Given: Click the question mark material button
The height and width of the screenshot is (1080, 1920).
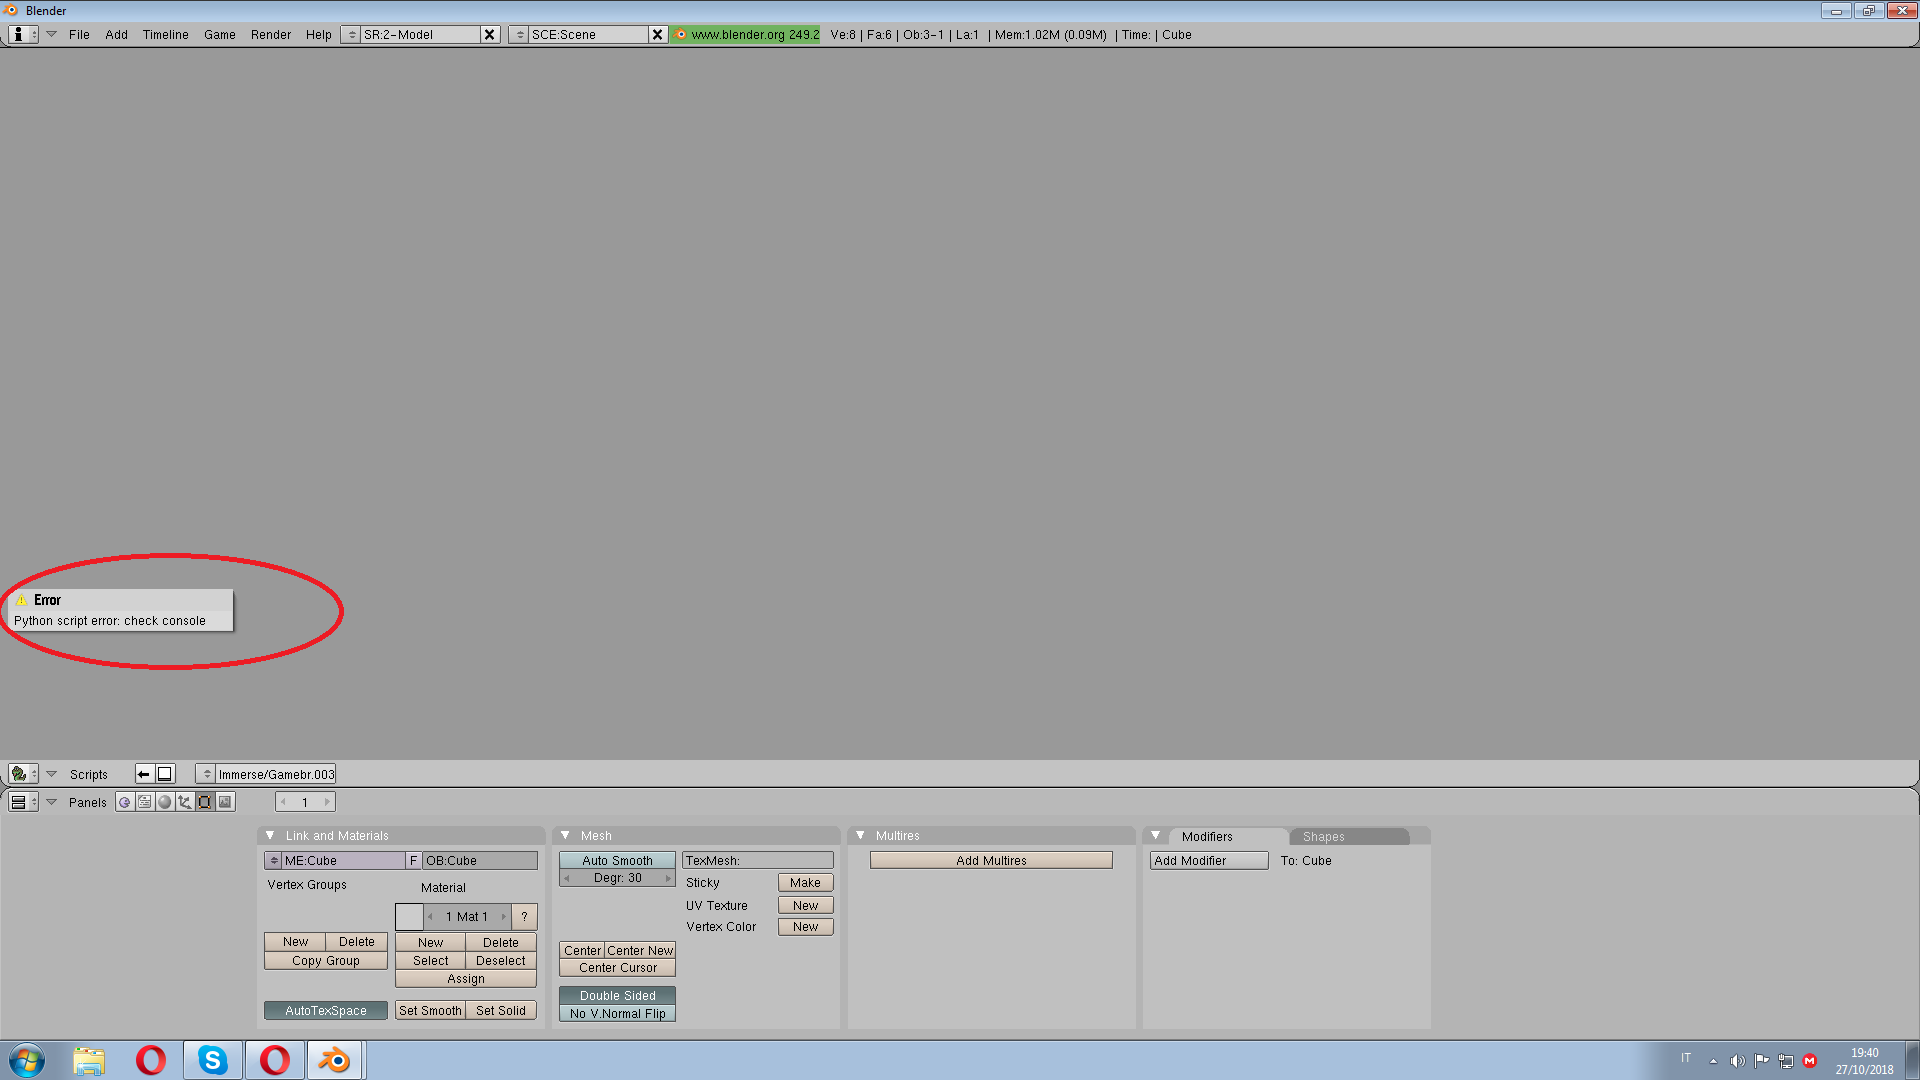Looking at the screenshot, I should pos(524,917).
